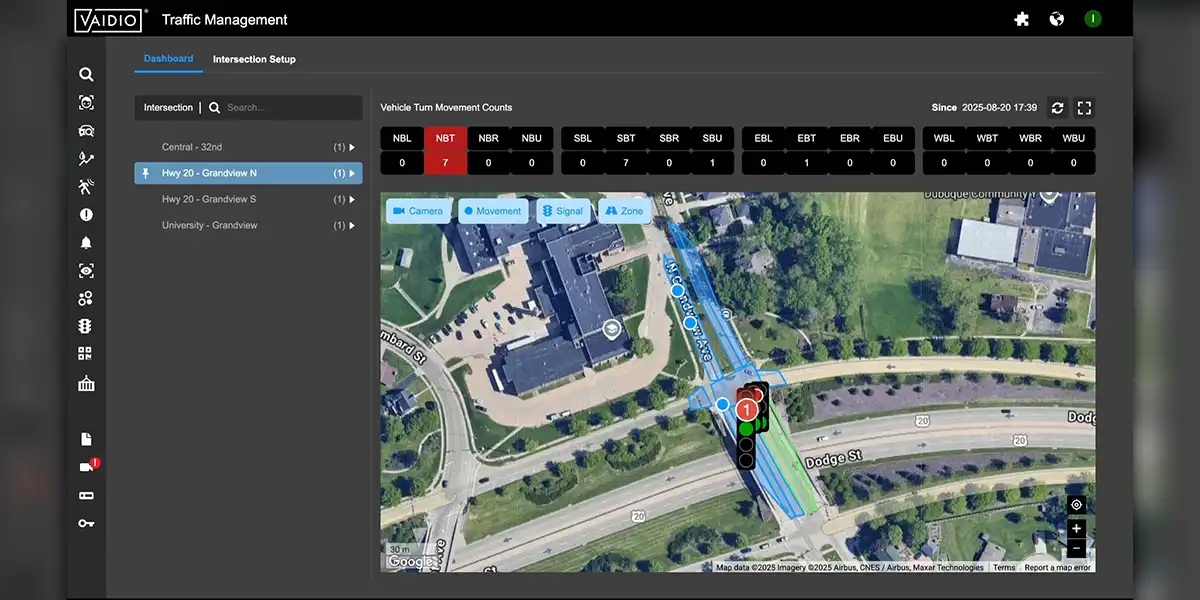Viewport: 1200px width, 600px height.
Task: Switch to the Intersection Setup tab
Action: point(254,59)
